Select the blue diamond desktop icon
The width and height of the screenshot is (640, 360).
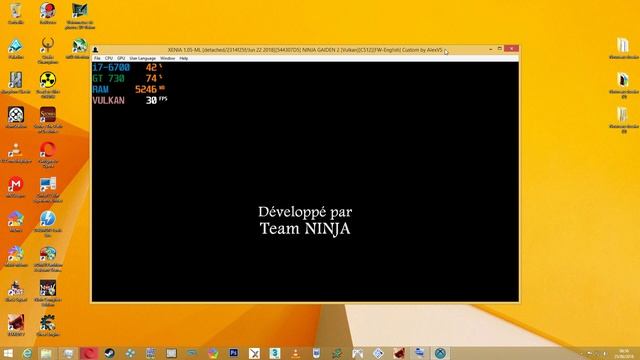click(16, 48)
